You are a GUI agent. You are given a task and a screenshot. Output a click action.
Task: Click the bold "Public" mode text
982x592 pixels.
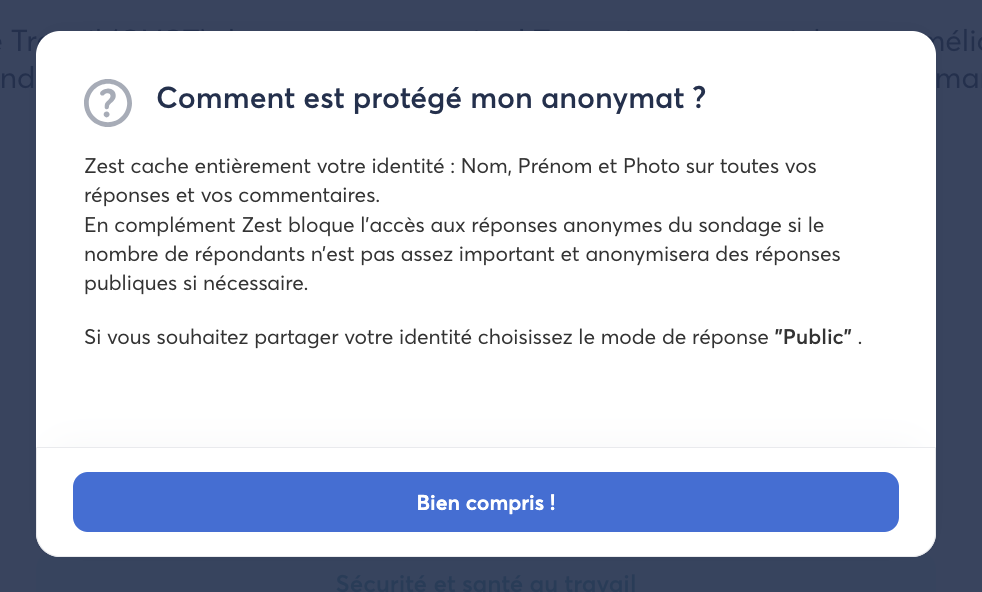(x=813, y=338)
